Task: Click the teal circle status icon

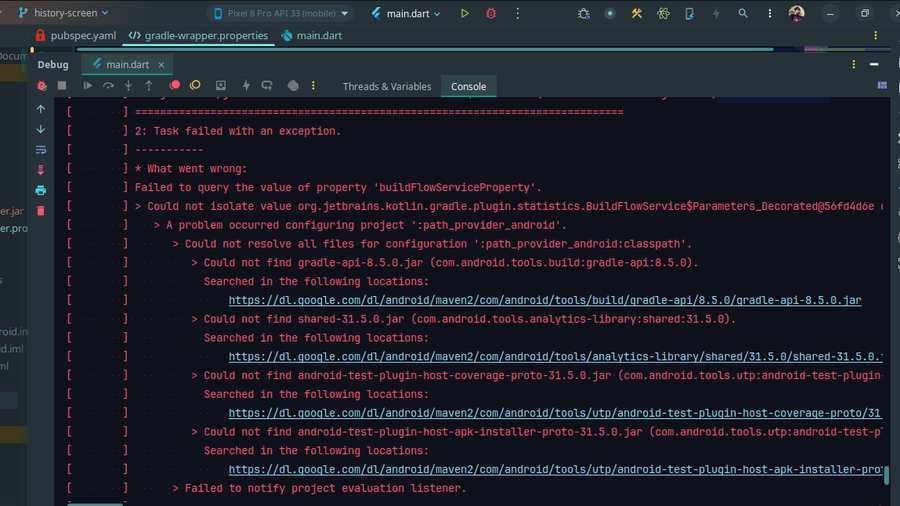Action: pos(610,13)
